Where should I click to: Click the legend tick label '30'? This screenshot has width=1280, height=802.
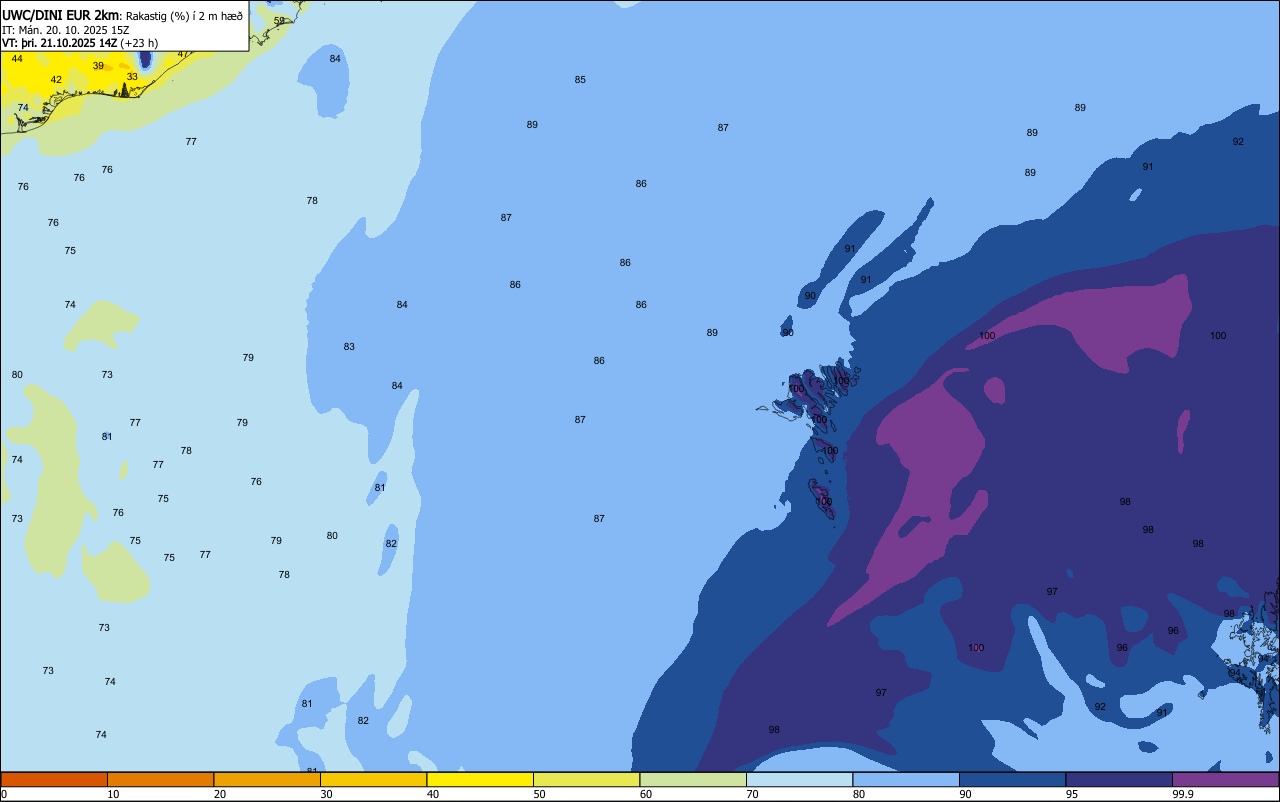[326, 794]
